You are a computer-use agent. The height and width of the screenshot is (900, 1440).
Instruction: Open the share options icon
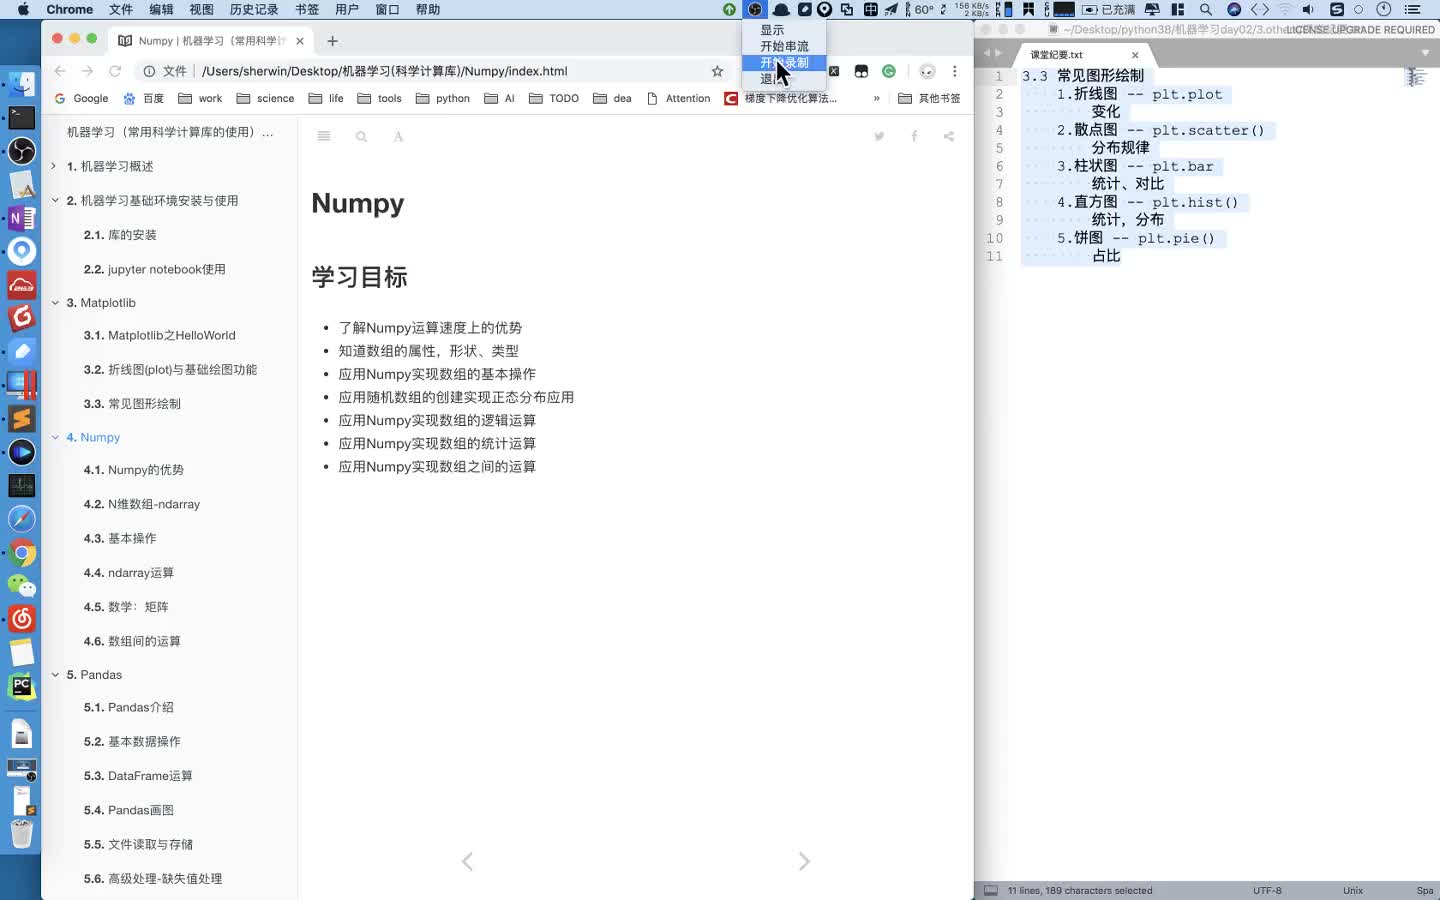948,136
